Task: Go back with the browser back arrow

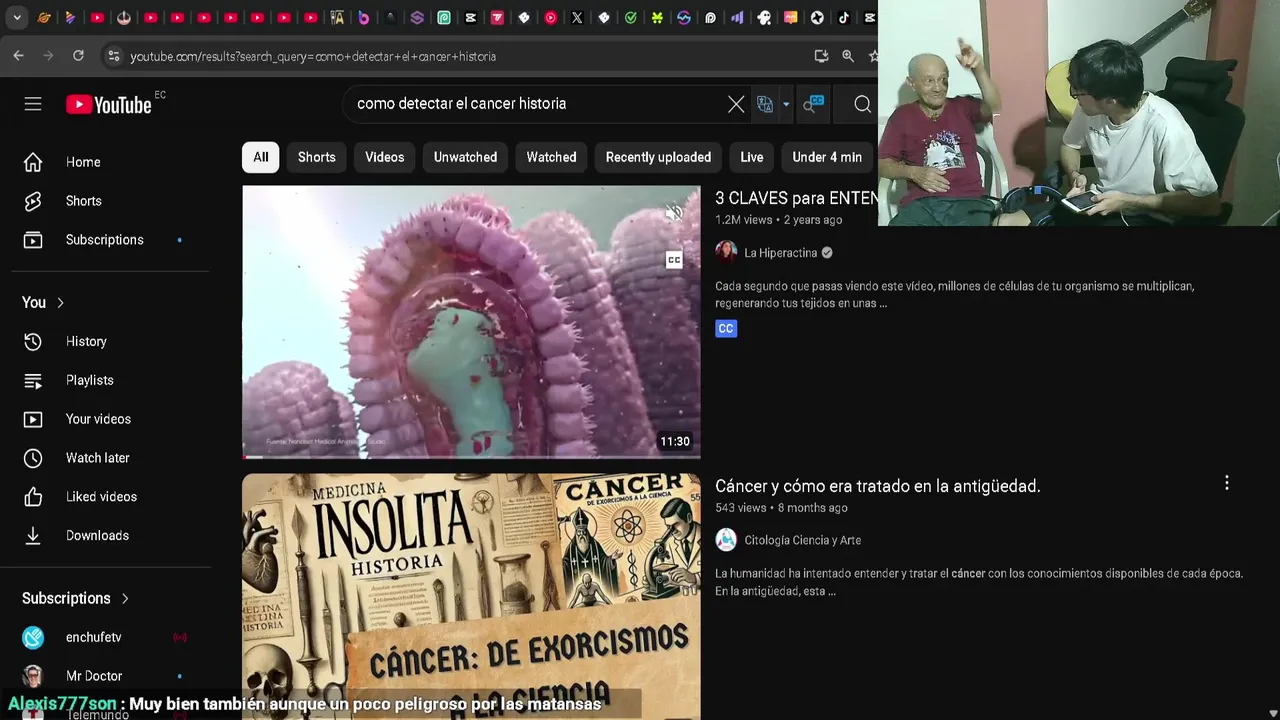Action: pyautogui.click(x=18, y=56)
